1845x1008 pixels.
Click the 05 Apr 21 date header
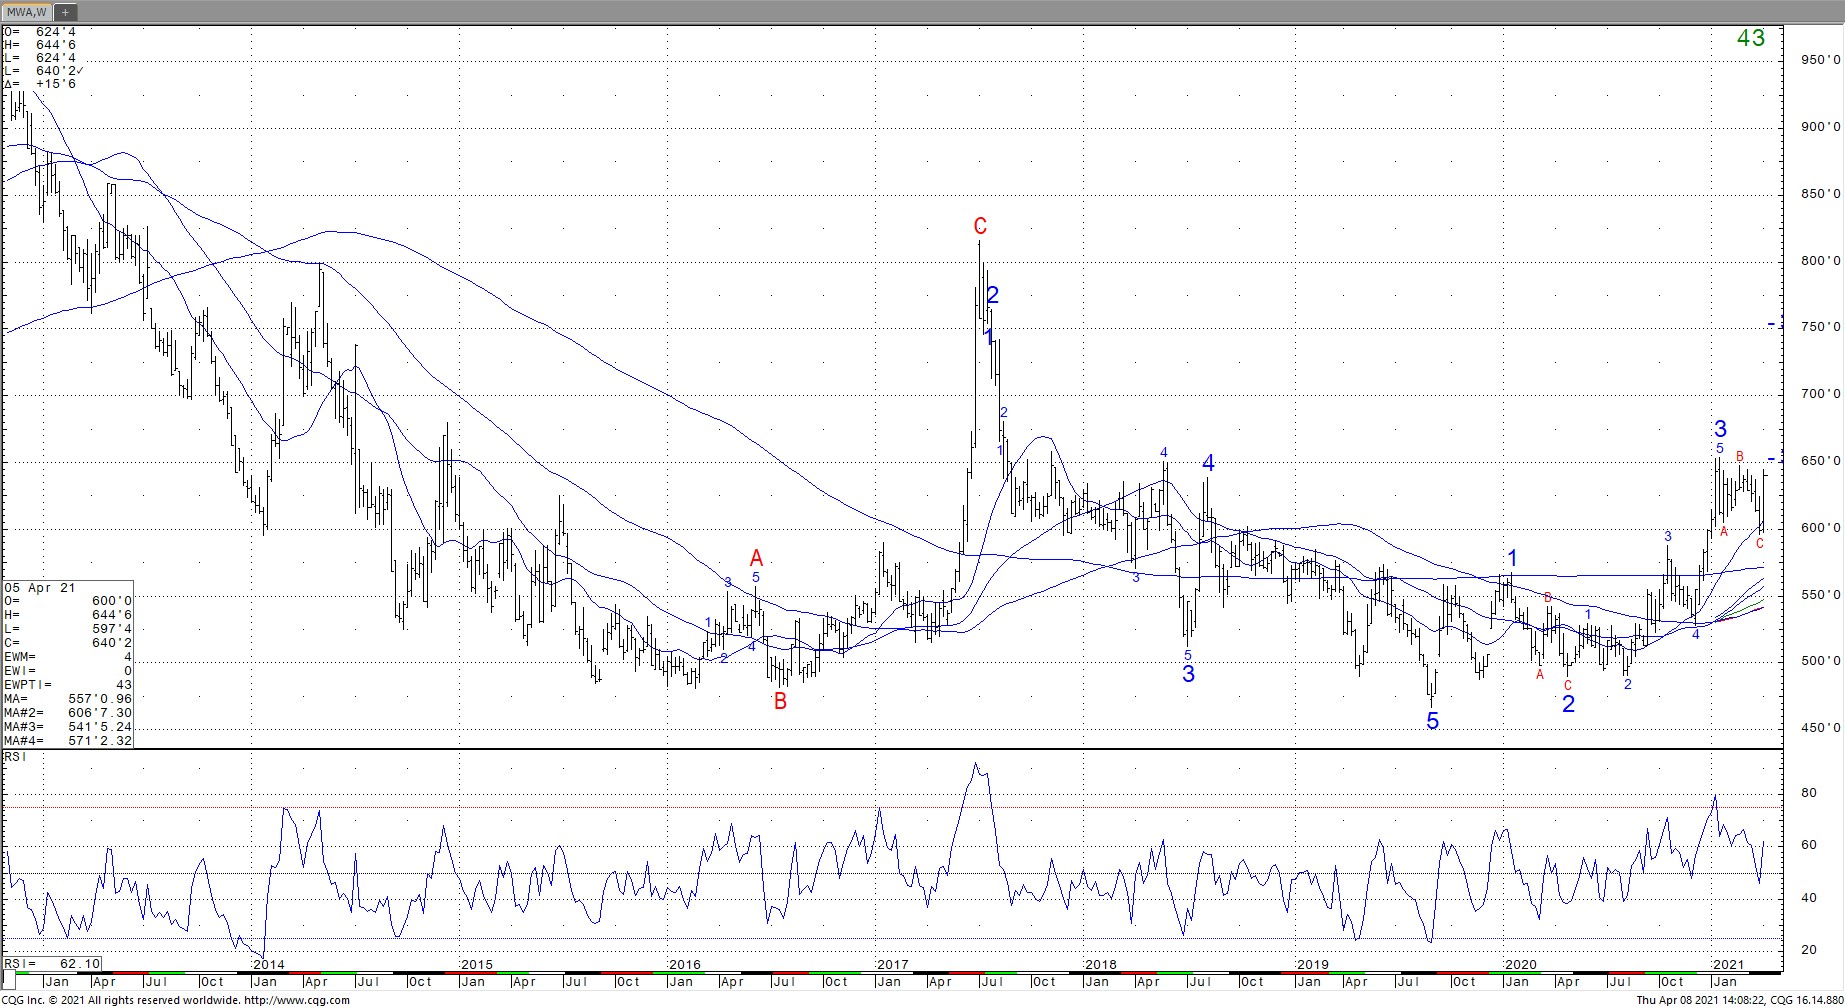click(40, 588)
